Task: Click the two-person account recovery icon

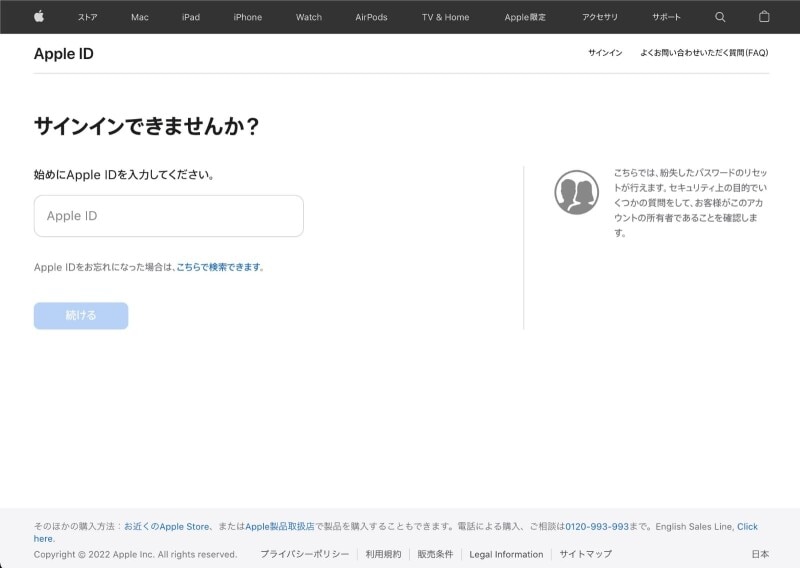Action: tap(577, 192)
